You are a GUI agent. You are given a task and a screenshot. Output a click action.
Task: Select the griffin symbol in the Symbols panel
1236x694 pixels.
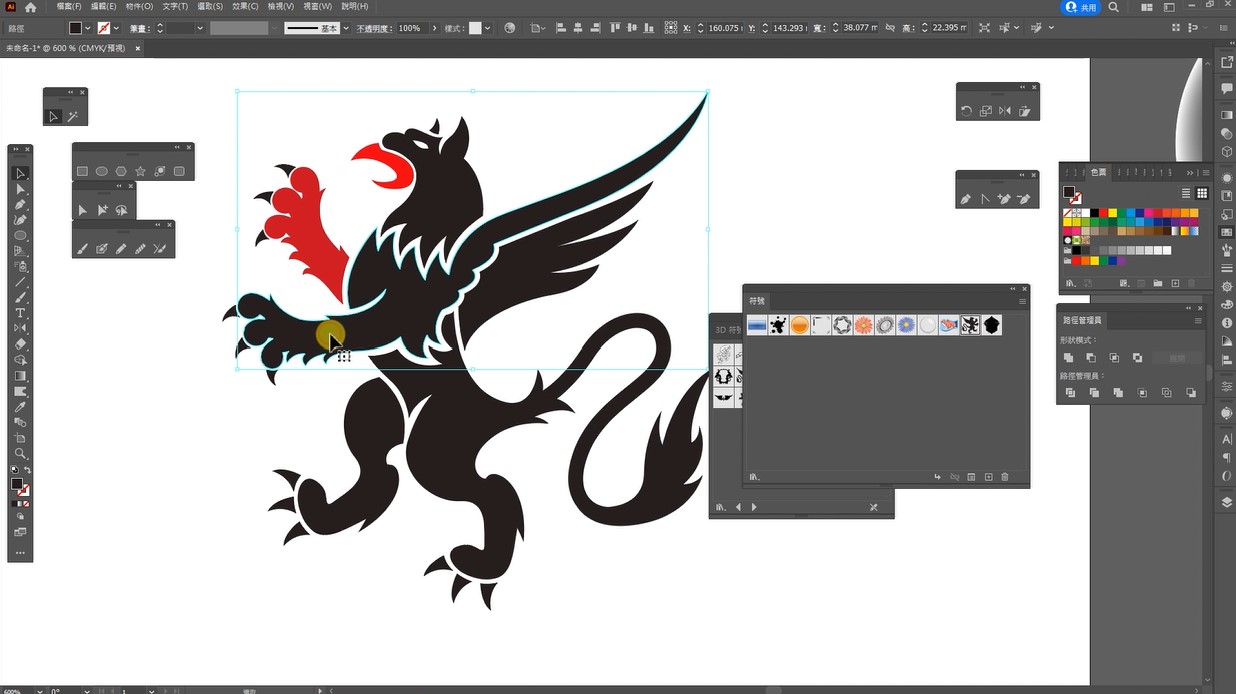point(969,325)
